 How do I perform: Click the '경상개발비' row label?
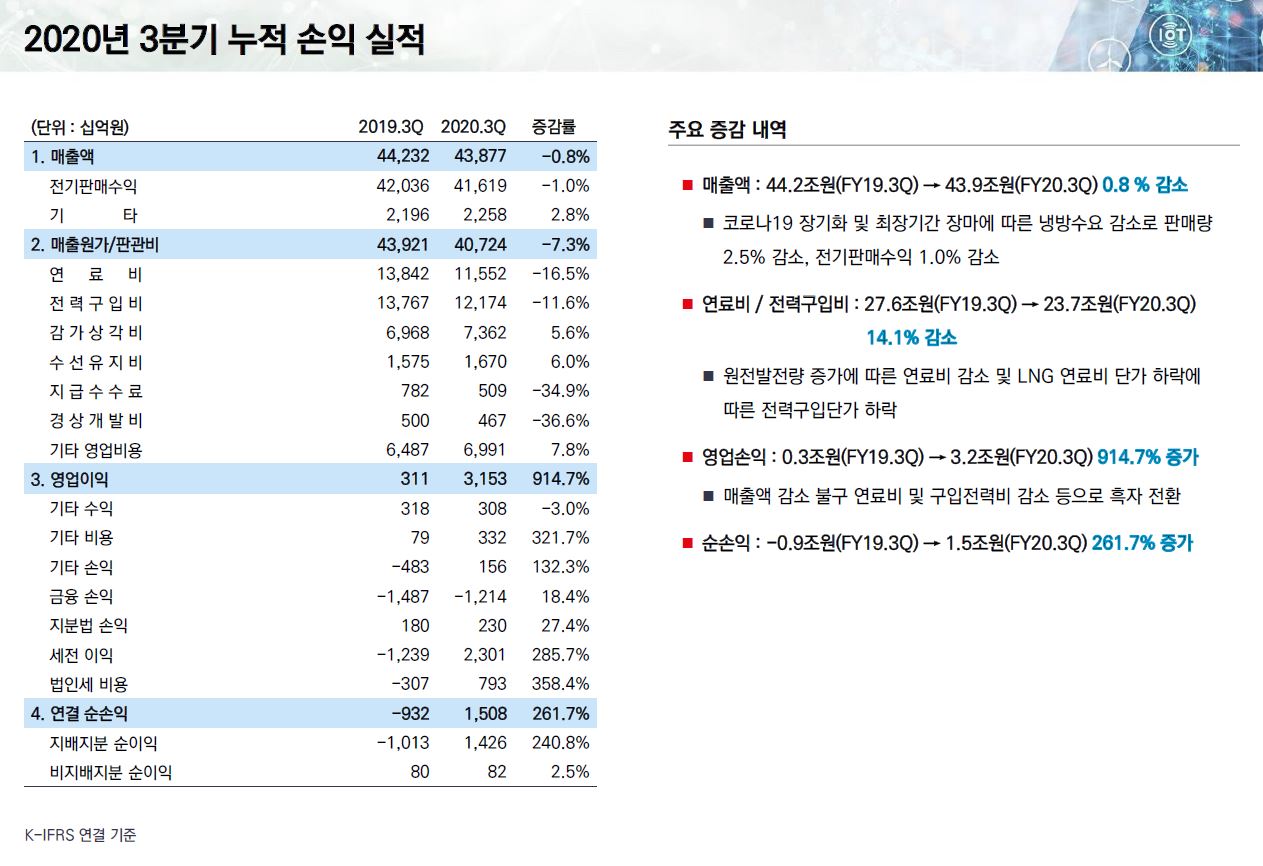click(96, 420)
